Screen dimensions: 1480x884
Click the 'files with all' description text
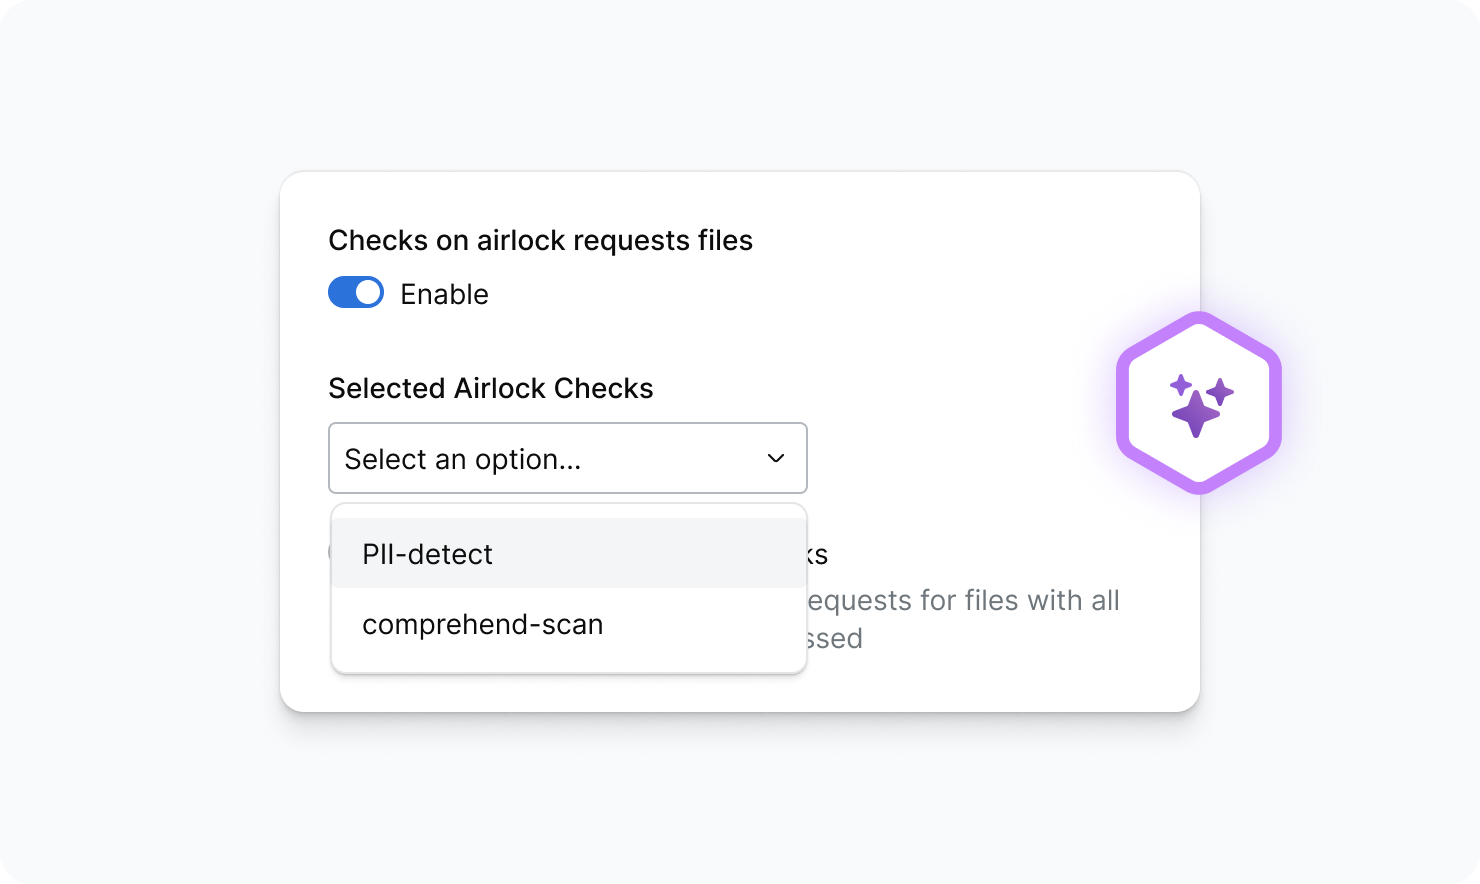coord(1040,600)
